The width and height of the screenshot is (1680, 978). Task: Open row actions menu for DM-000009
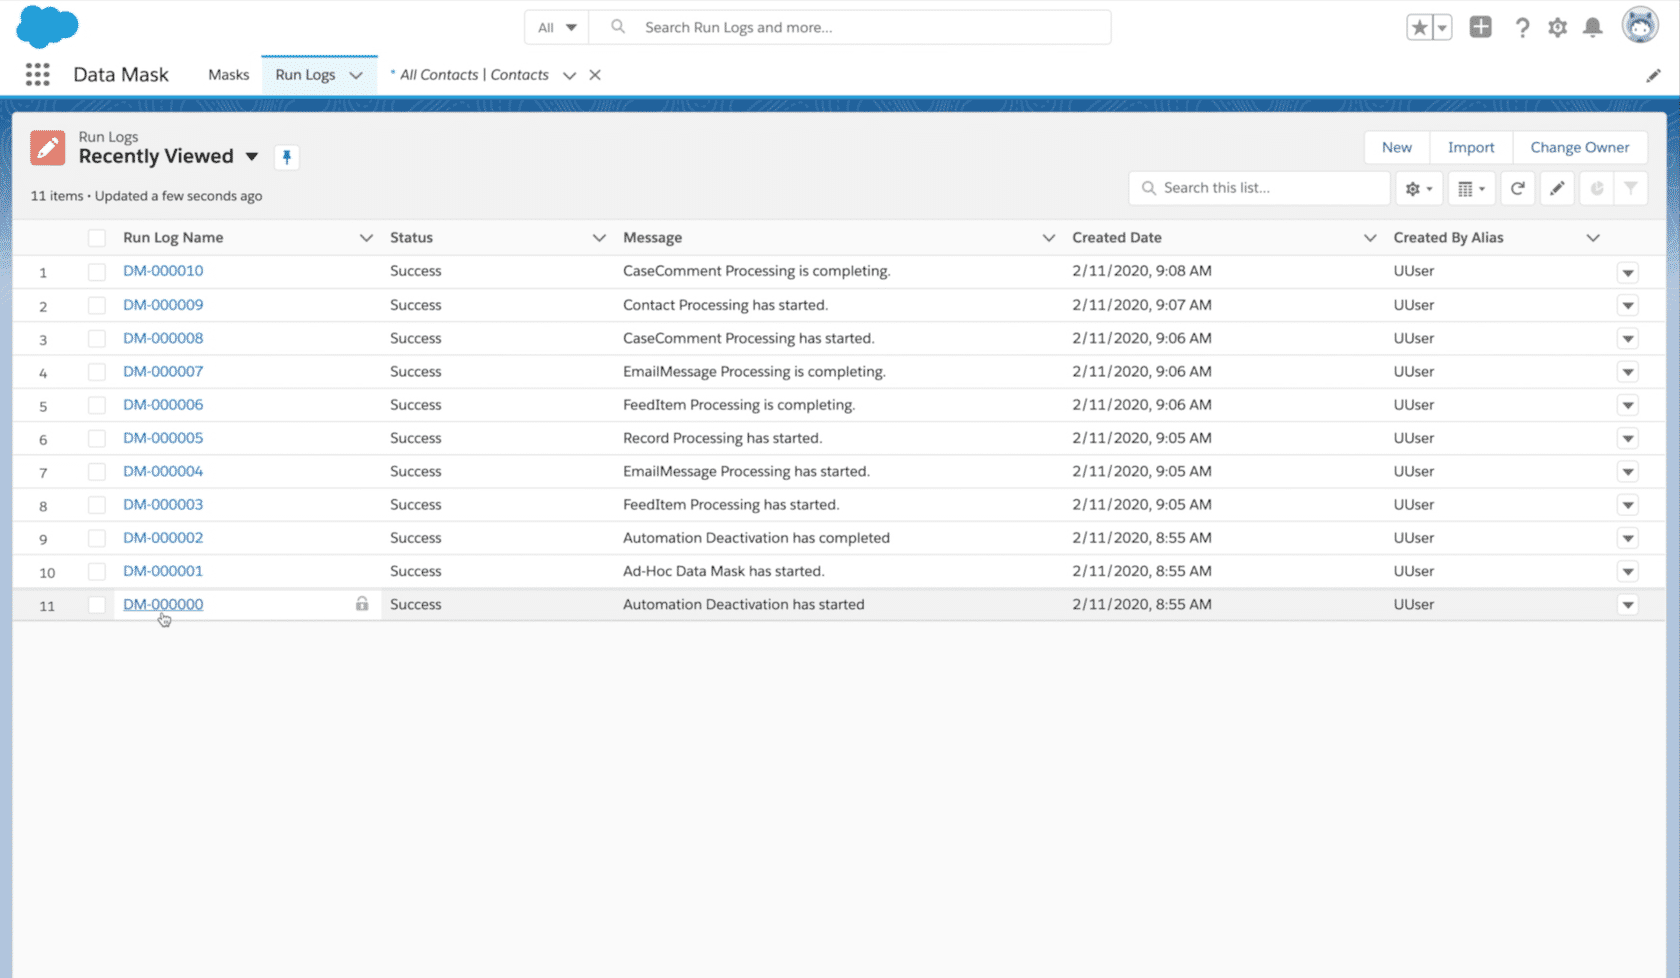1627,306
